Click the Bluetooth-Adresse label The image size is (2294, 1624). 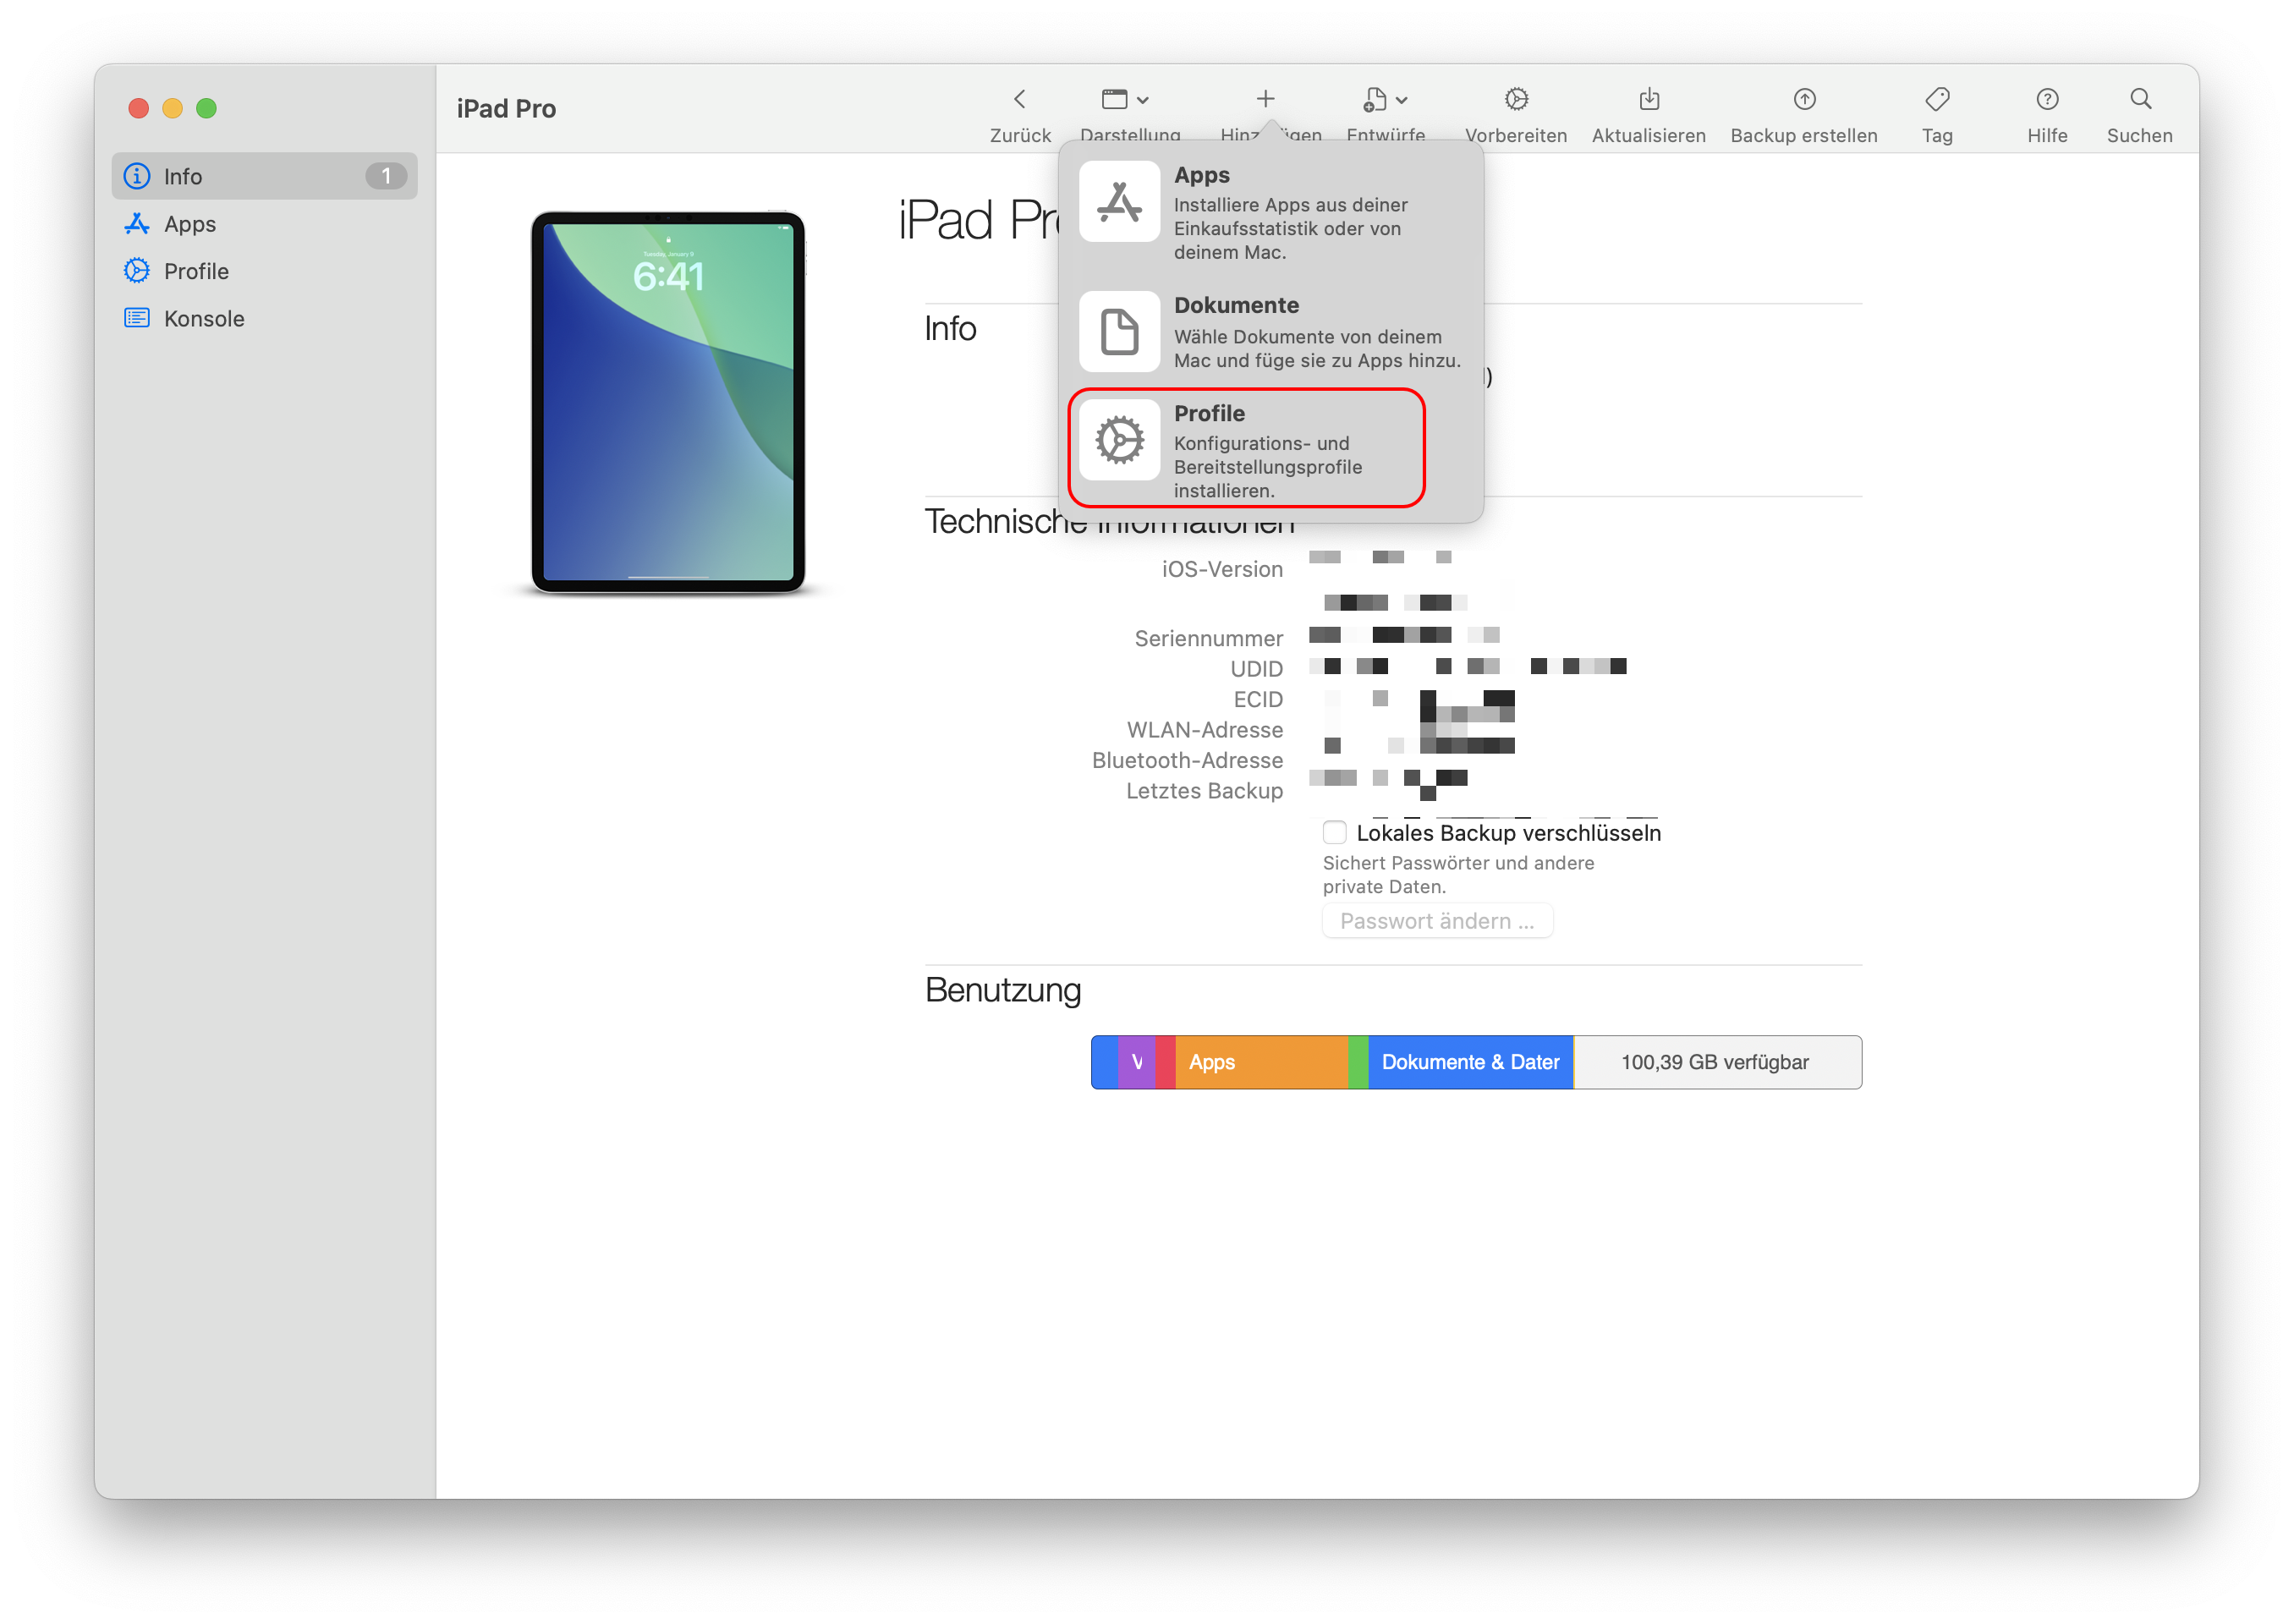[x=1187, y=760]
